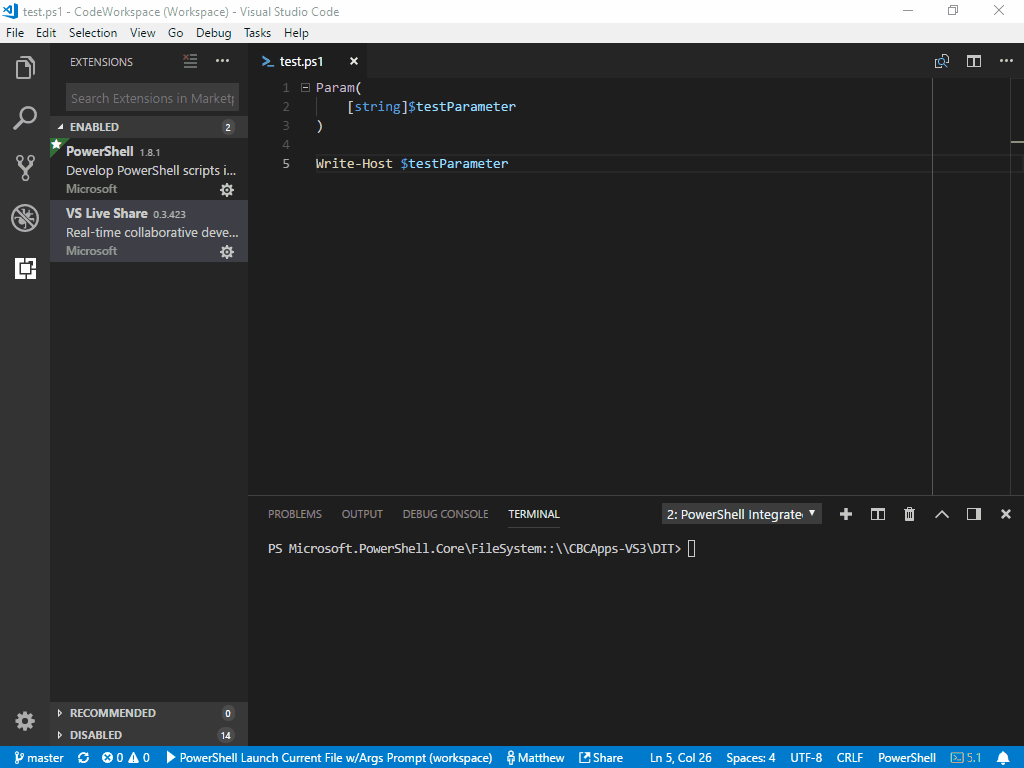Switch to the DEBUG CONSOLE tab
Viewport: 1024px width, 768px height.
click(x=445, y=515)
